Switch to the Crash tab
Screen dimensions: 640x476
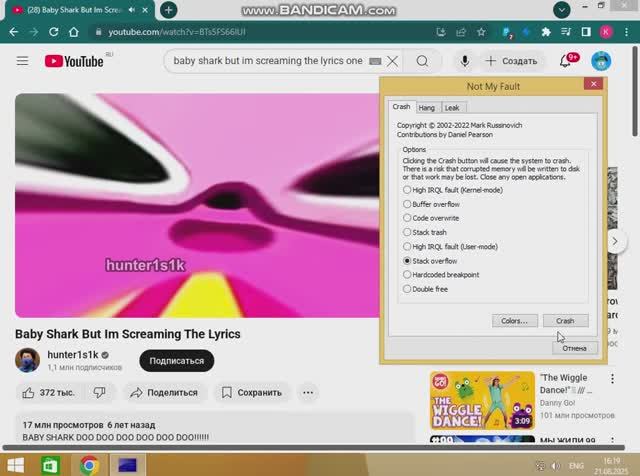click(401, 107)
